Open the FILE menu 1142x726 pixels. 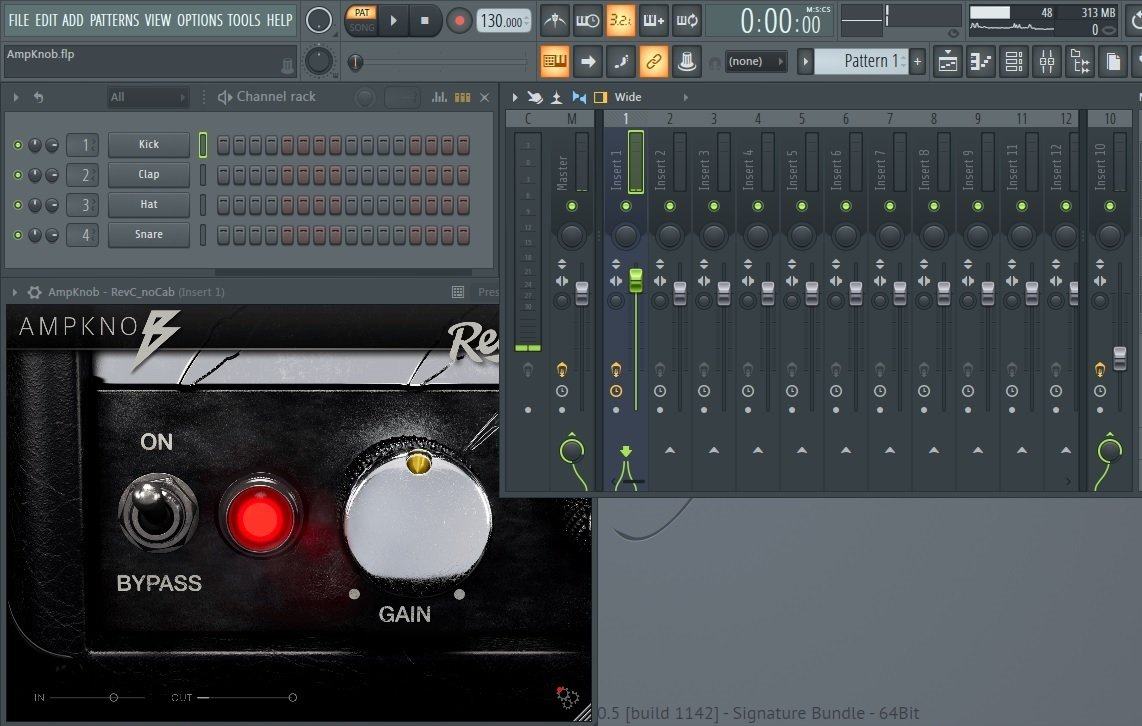click(x=19, y=20)
